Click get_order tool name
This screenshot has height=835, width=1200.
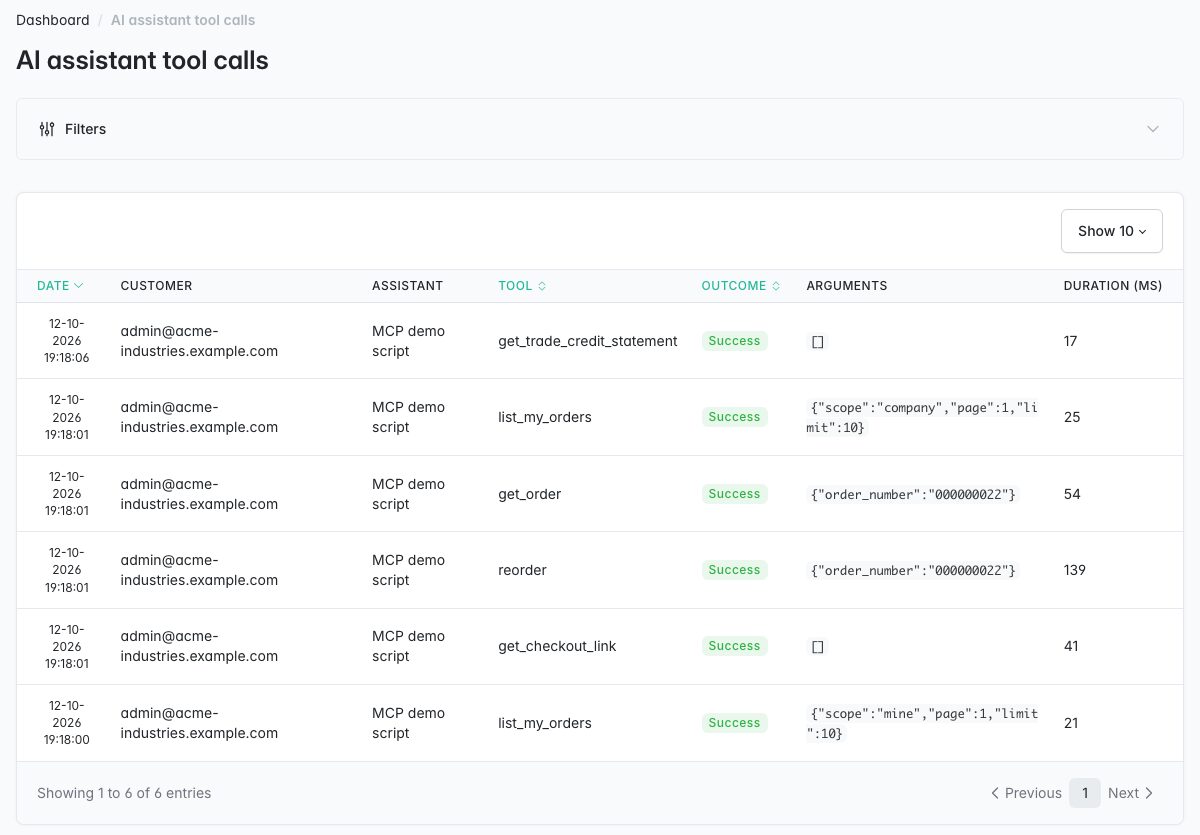coord(530,494)
